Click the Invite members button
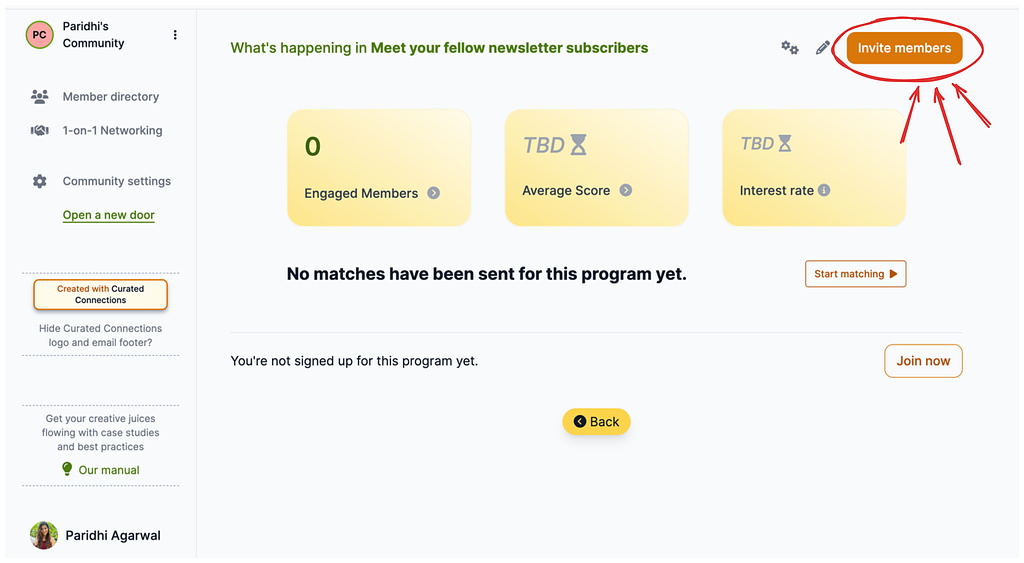 (904, 48)
